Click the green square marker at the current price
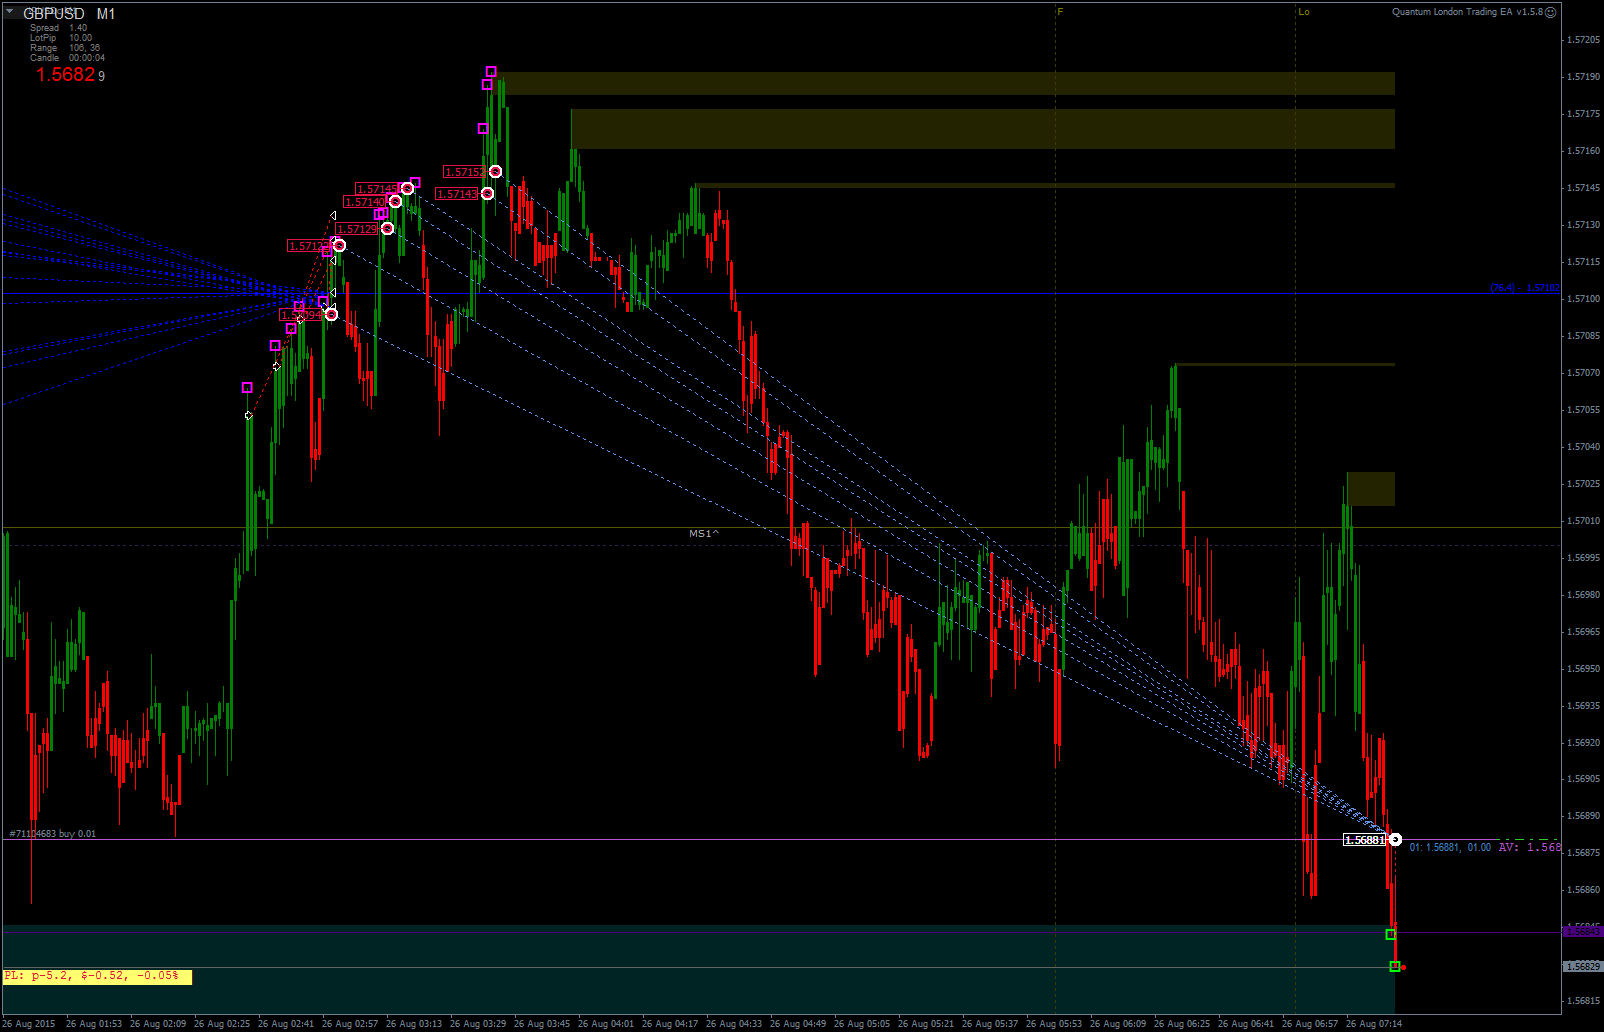 tap(1395, 967)
